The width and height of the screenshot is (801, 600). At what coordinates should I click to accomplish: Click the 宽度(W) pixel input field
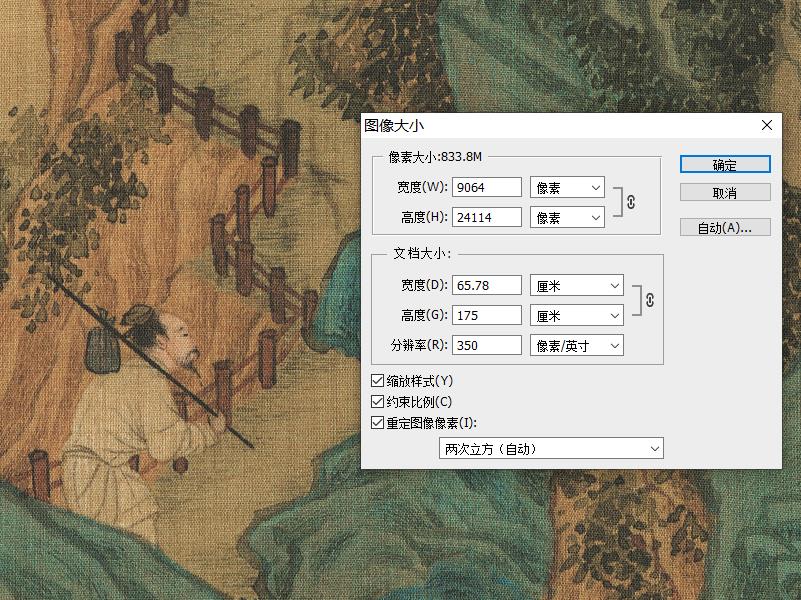[487, 187]
